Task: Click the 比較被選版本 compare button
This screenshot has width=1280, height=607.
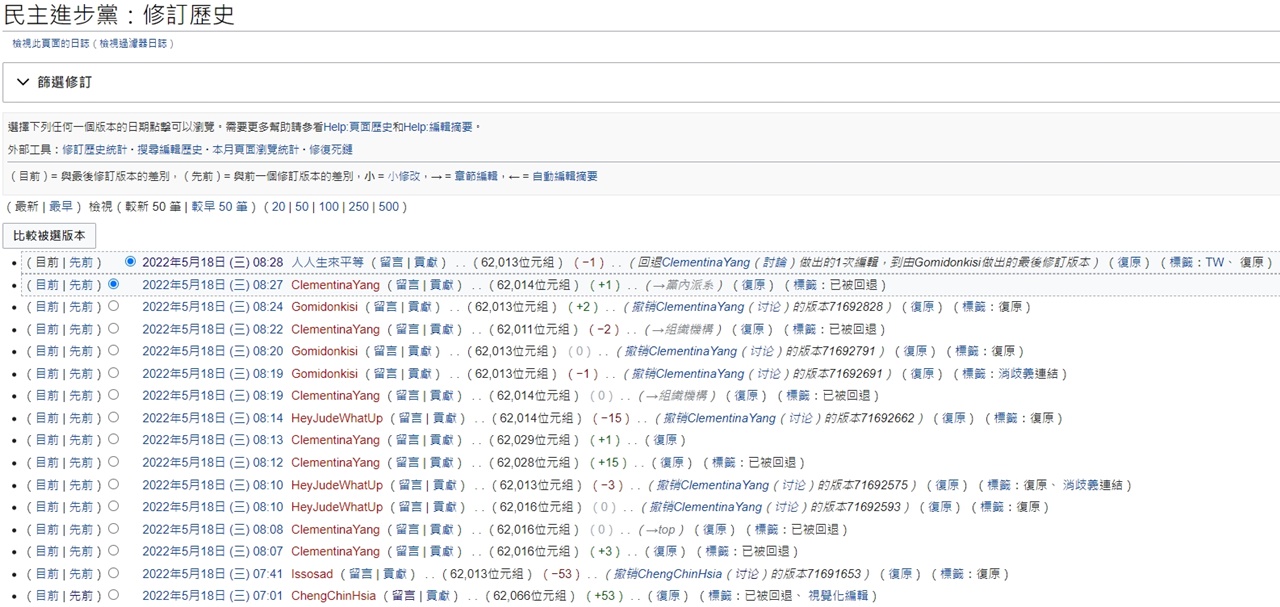Action: click(49, 236)
